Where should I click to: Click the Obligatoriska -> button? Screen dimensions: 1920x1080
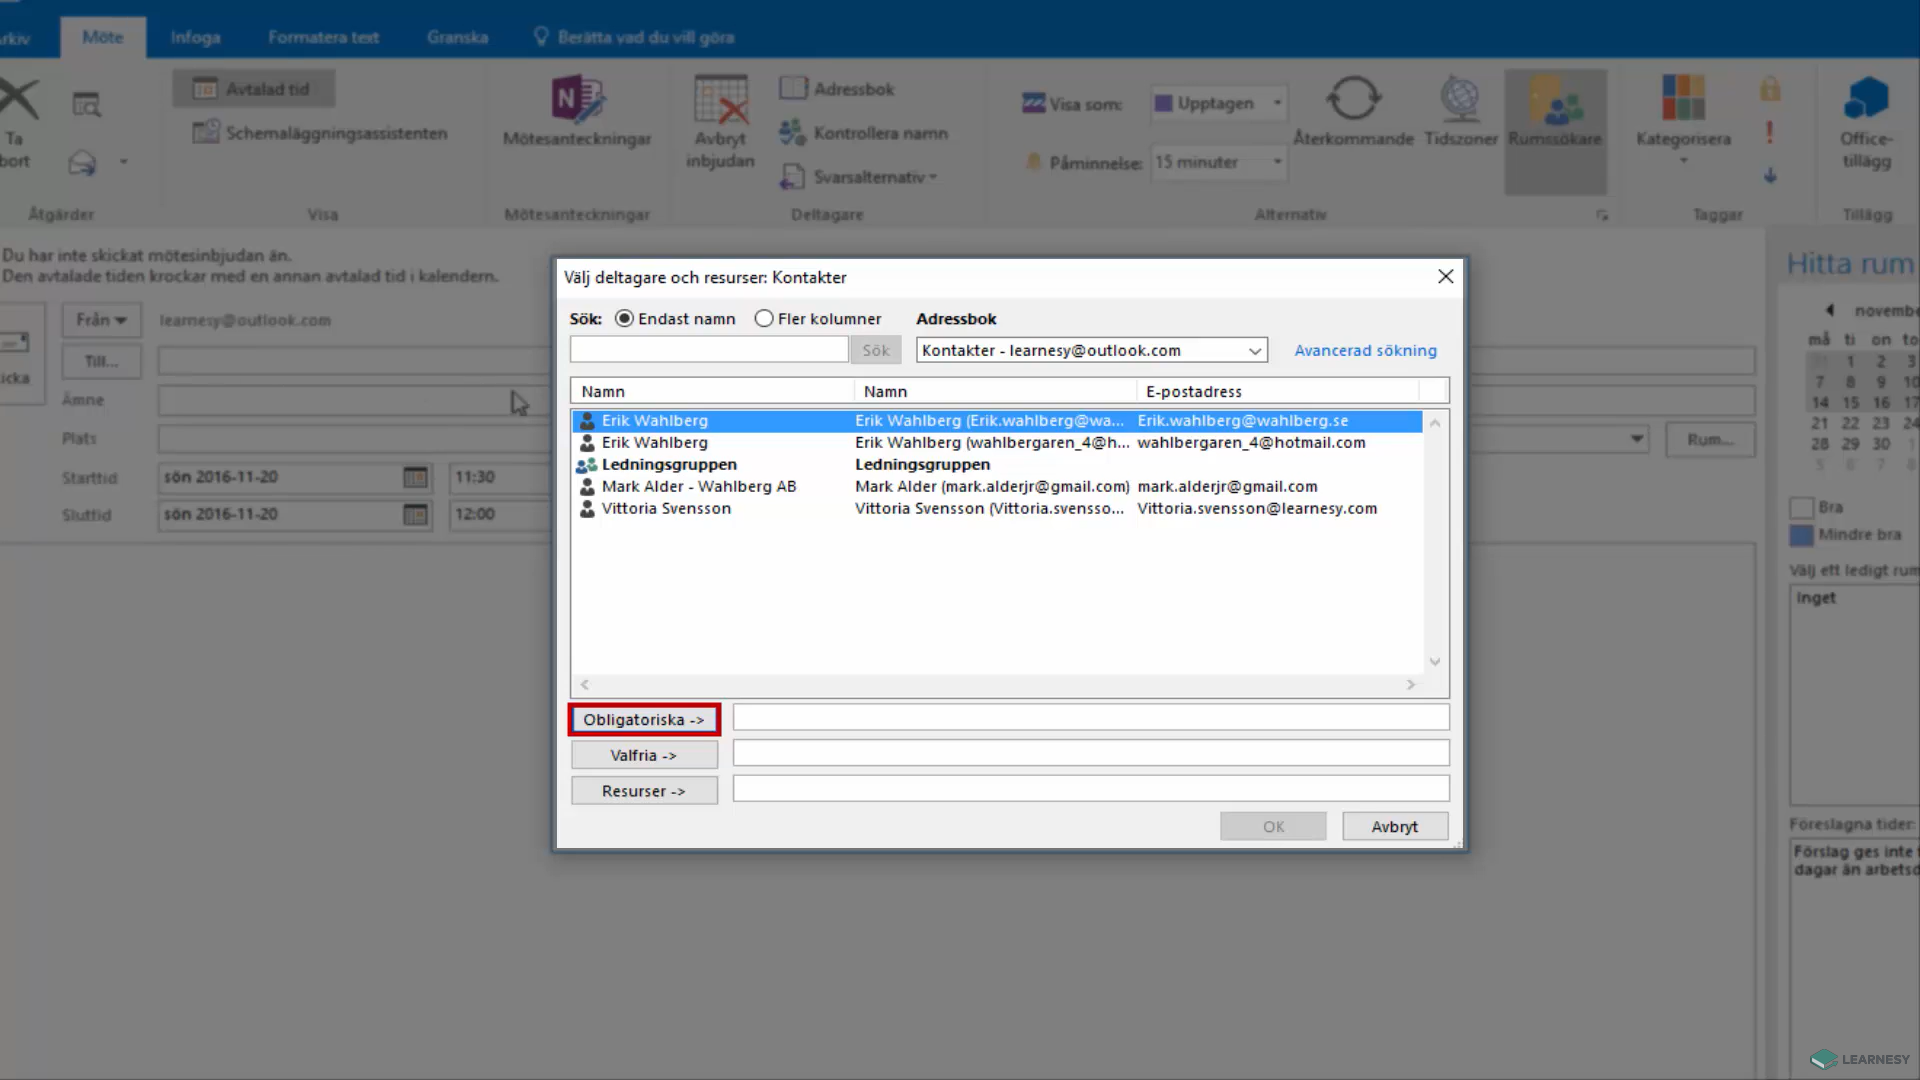click(644, 720)
